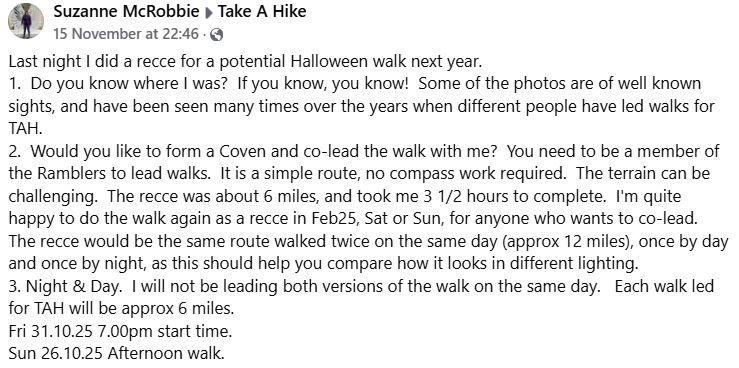The width and height of the screenshot is (739, 368).
Task: Open the Take A Hike group link
Action: (x=262, y=12)
